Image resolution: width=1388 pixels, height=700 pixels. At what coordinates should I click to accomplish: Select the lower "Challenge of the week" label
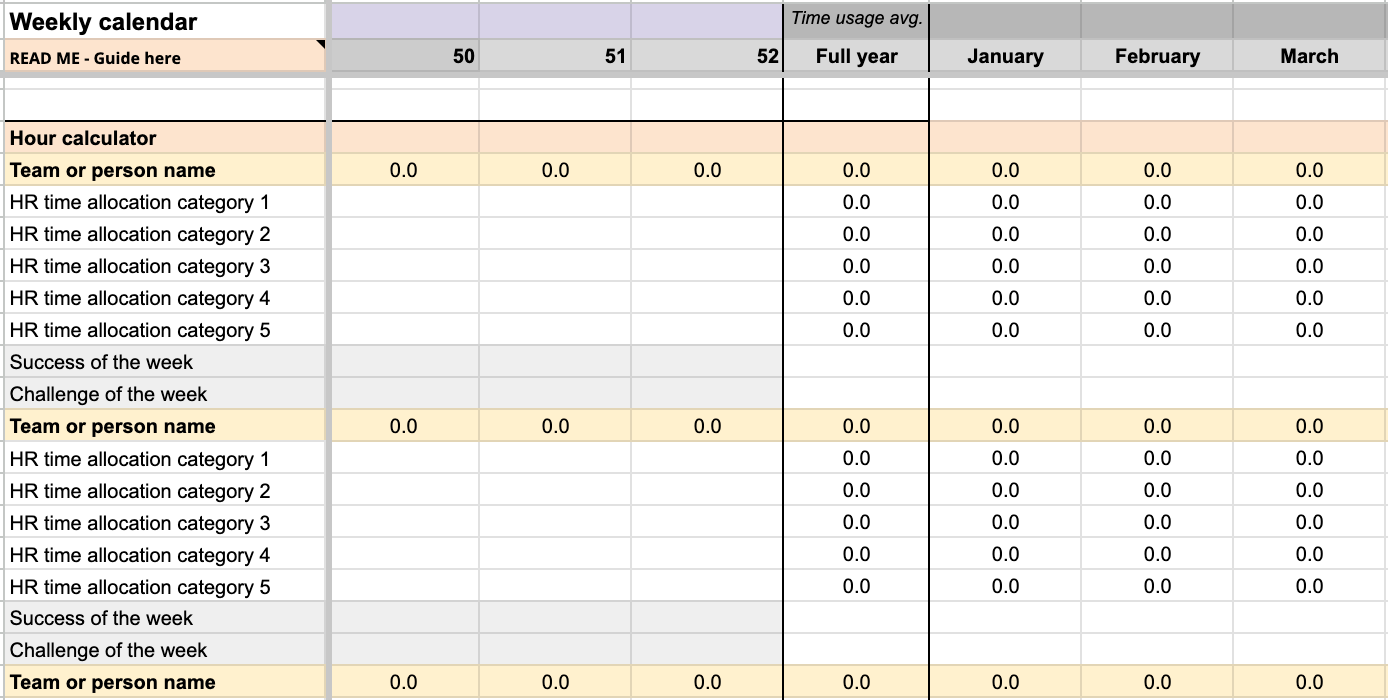coord(164,650)
